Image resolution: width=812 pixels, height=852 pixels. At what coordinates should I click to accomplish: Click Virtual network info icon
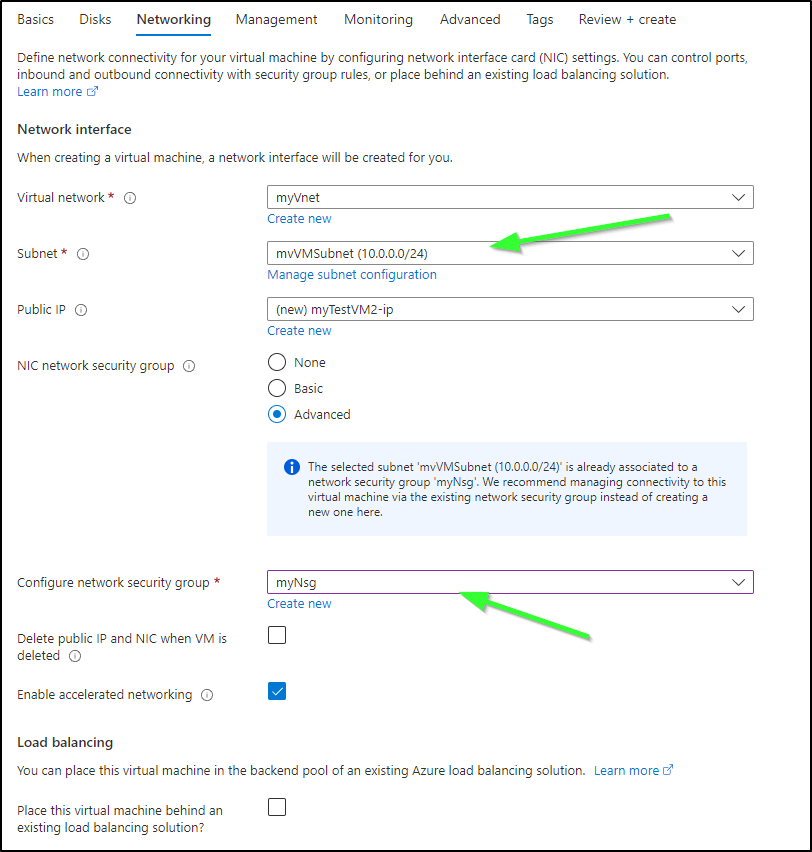tap(130, 198)
